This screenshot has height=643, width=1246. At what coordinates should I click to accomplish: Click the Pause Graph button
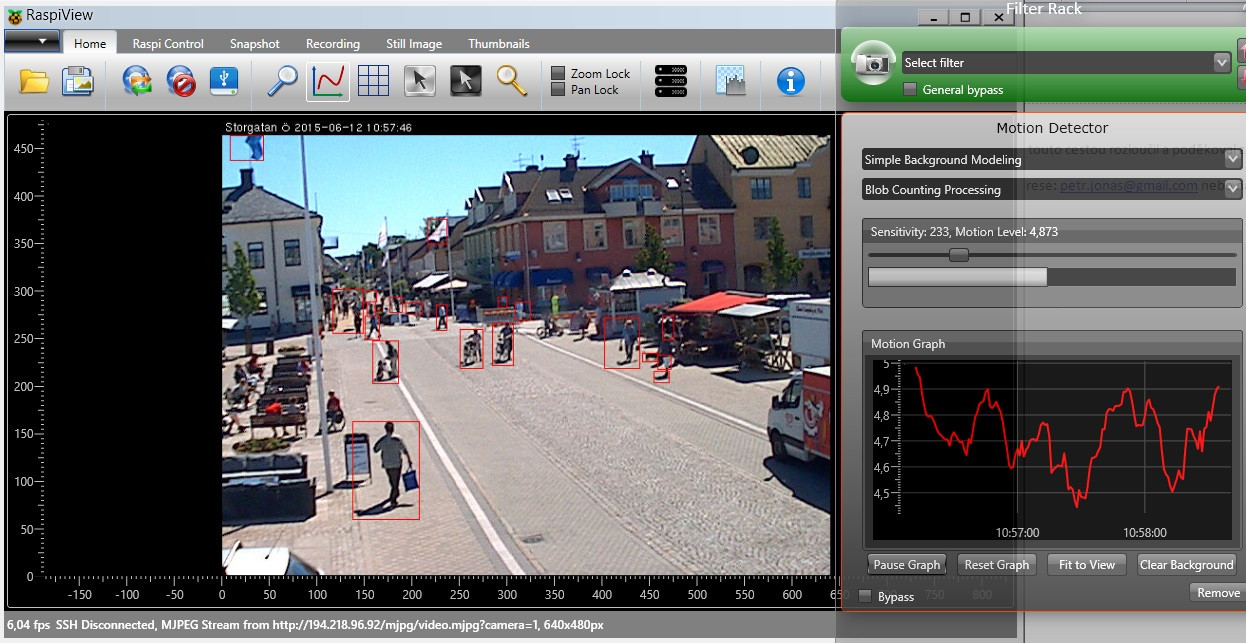click(x=907, y=565)
